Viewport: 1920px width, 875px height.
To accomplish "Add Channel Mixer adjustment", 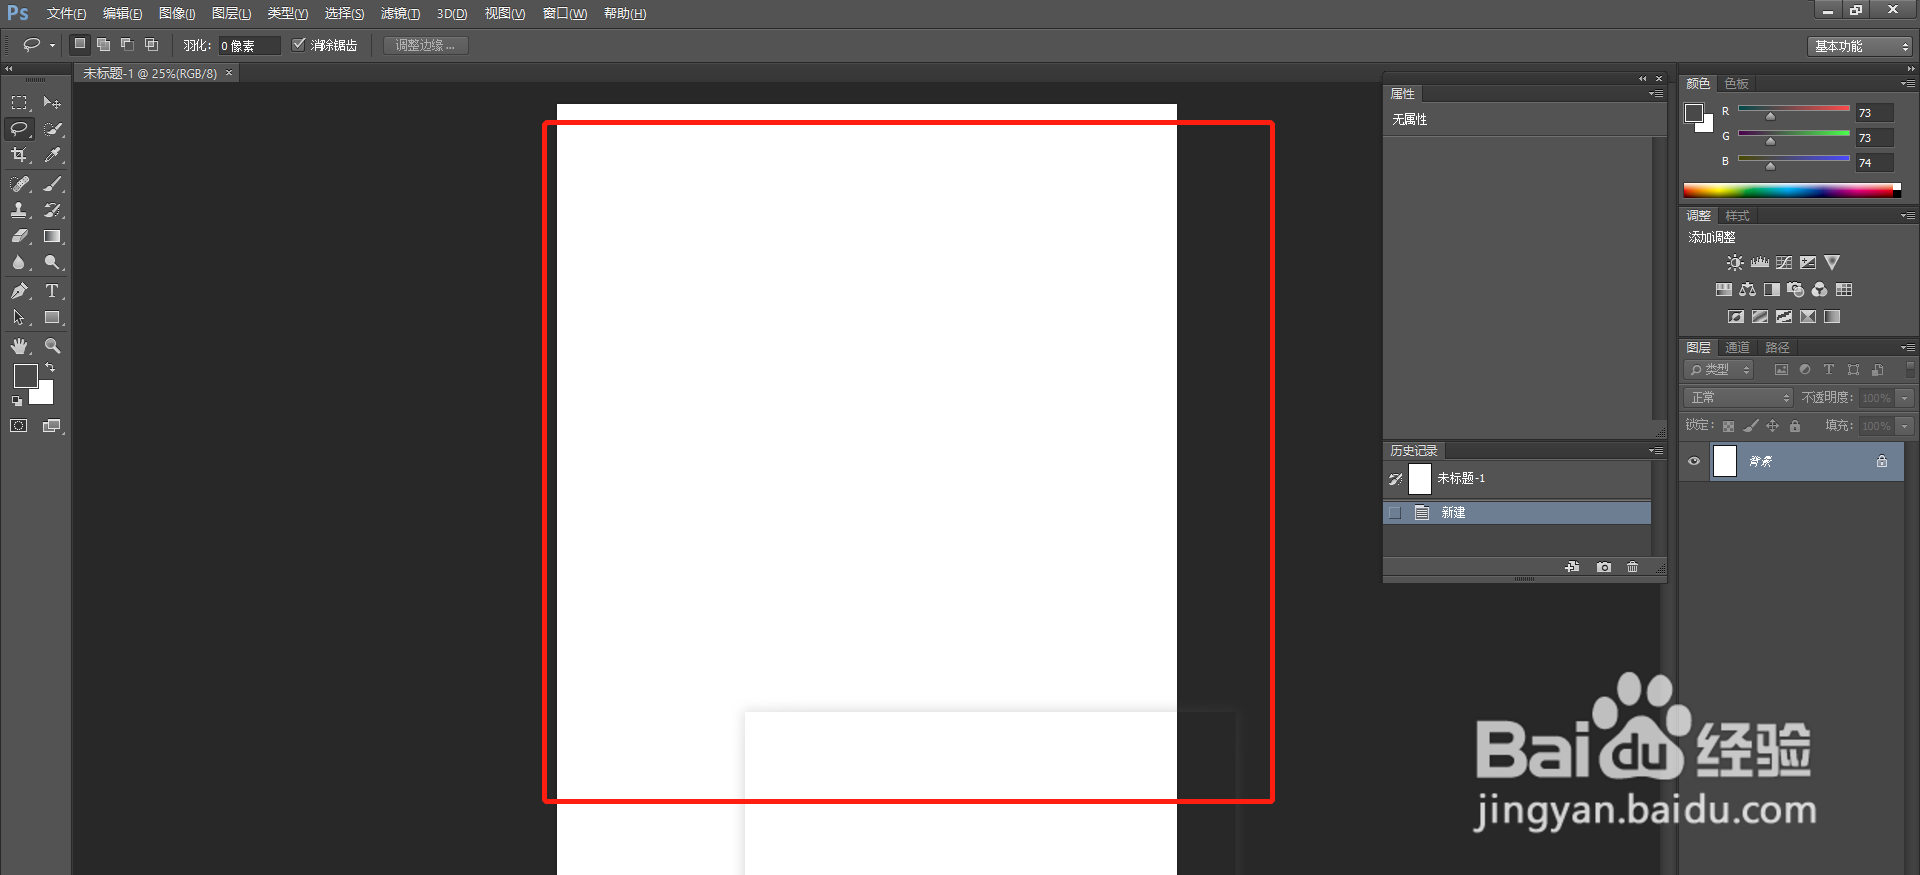I will pyautogui.click(x=1820, y=290).
